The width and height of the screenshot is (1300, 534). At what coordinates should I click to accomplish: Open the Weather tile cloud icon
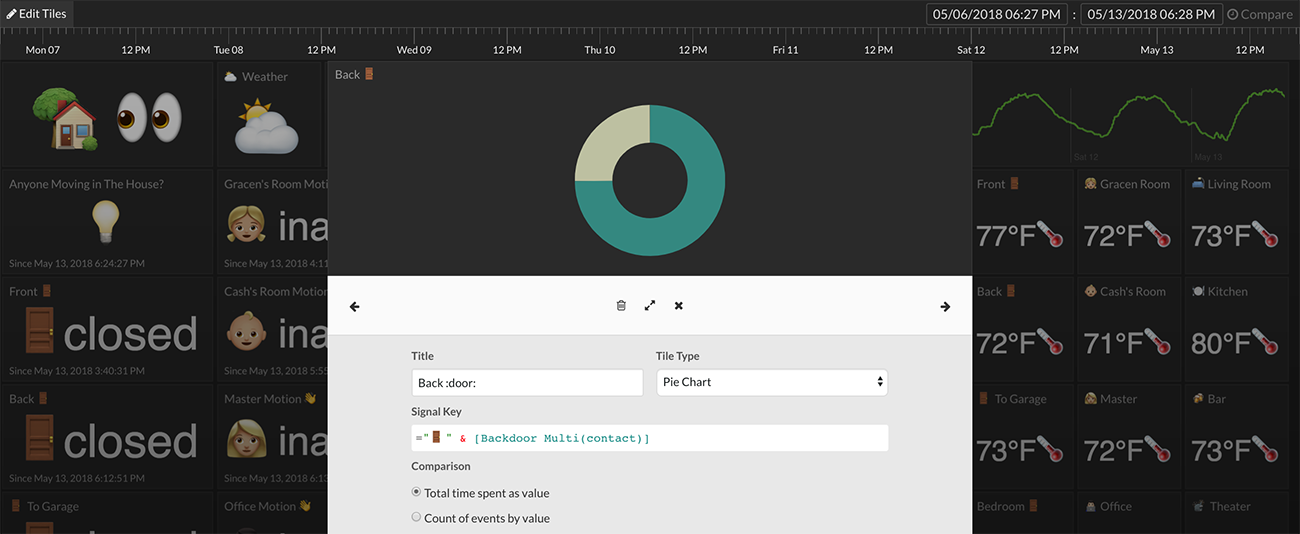(266, 127)
